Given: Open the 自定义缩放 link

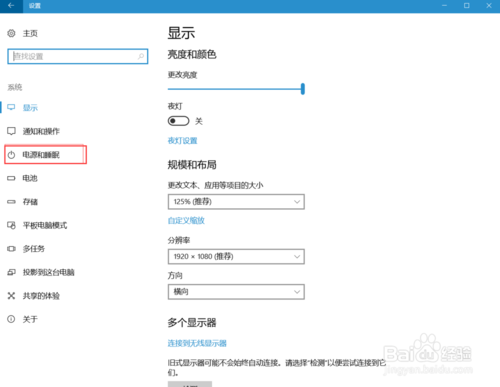Looking at the screenshot, I should (186, 220).
